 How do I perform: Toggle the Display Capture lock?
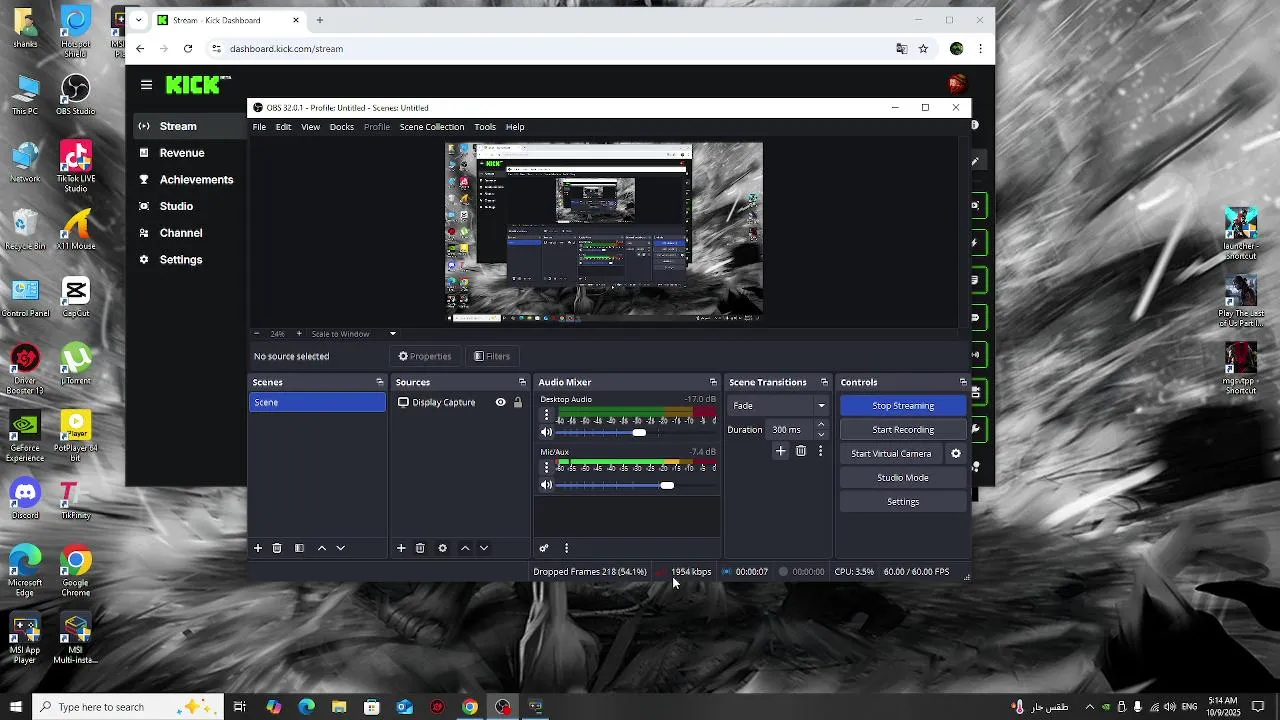[518, 402]
